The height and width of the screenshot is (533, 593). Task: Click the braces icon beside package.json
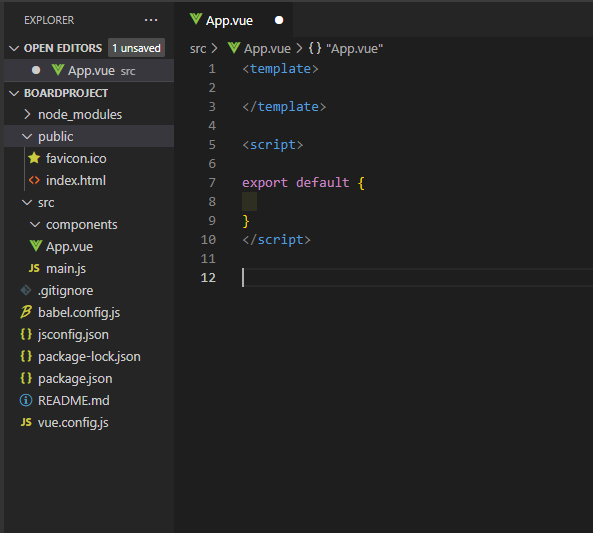26,378
